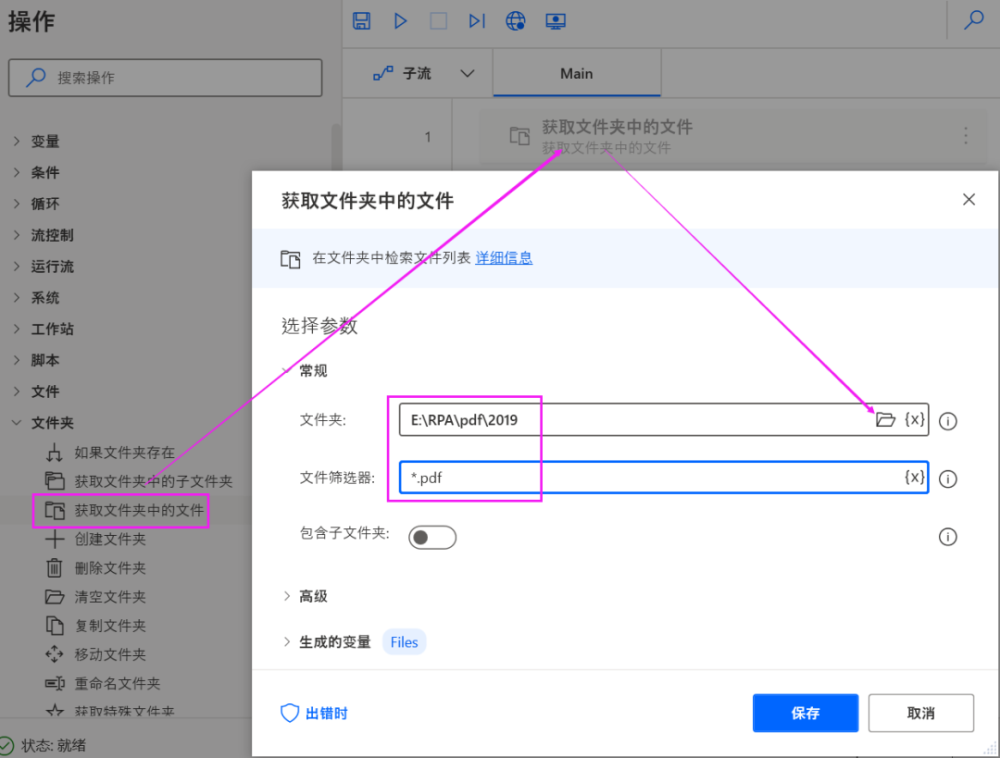
Task: Toggle the 包含子文件夹 switch
Action: (432, 537)
